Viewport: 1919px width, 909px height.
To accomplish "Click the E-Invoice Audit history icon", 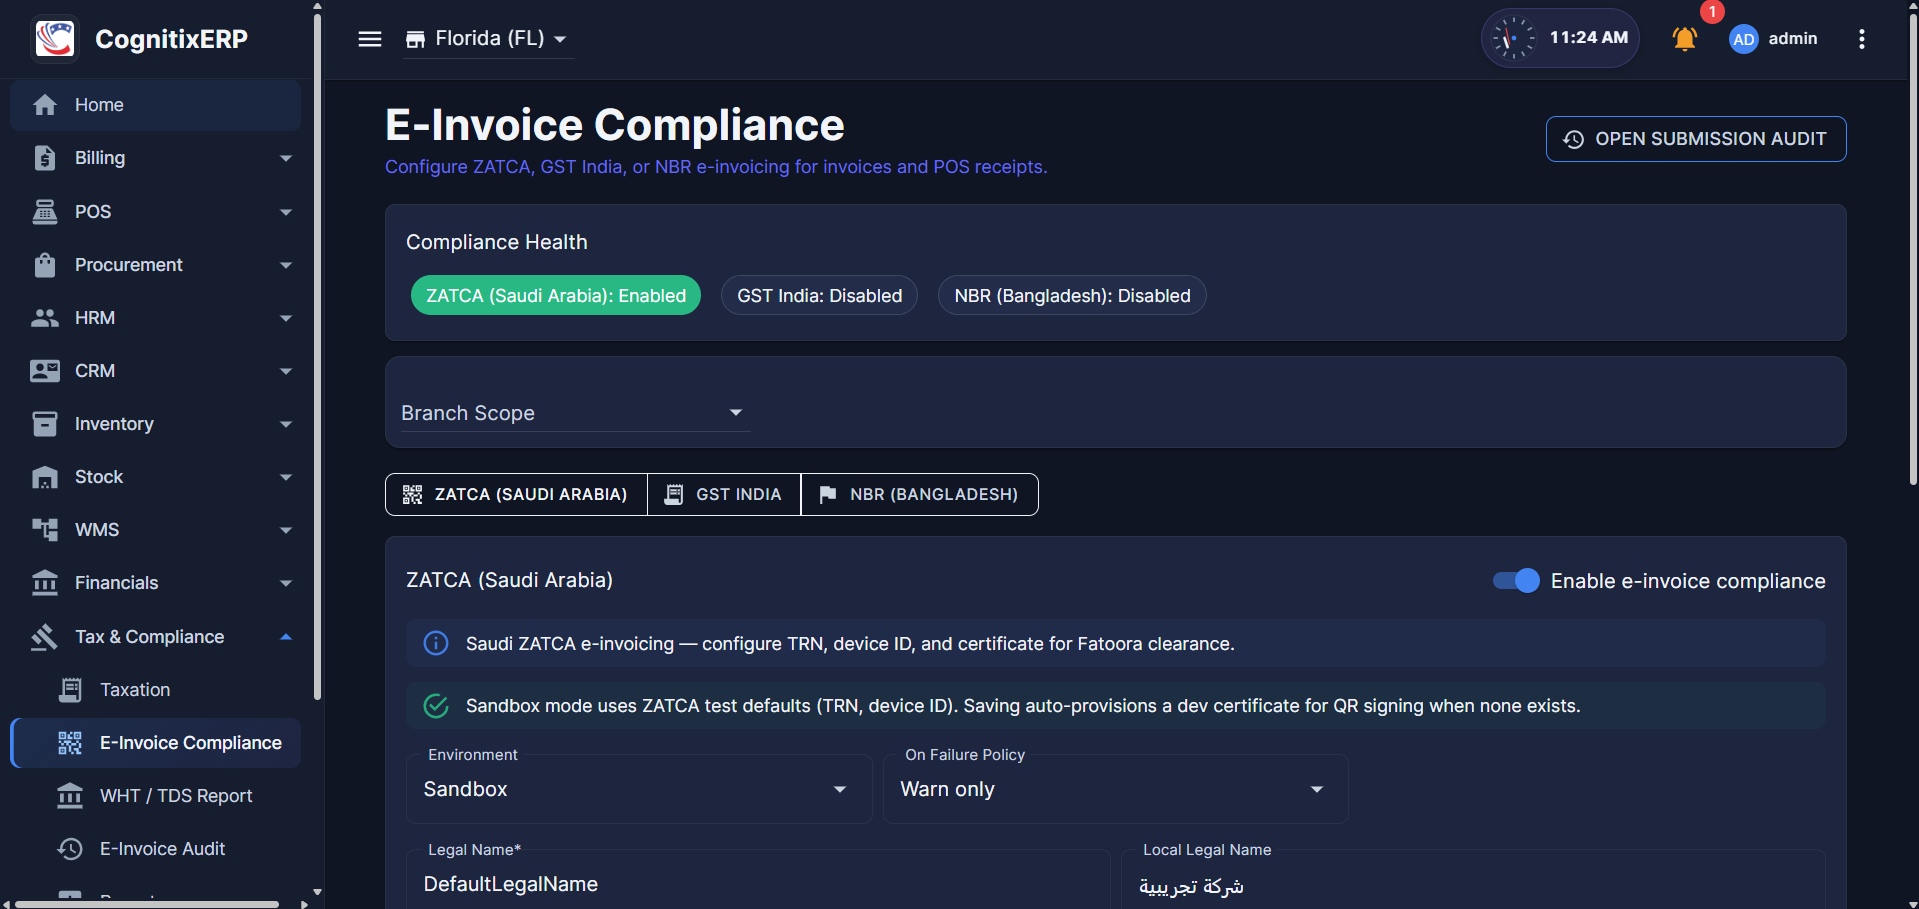I will [x=70, y=849].
